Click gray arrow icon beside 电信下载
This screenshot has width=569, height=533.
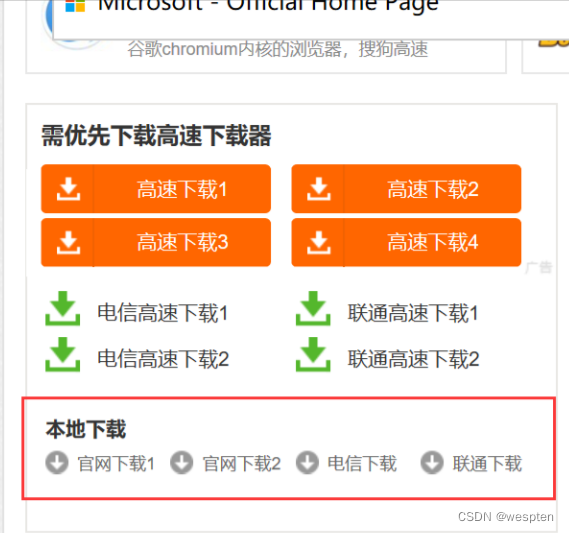[307, 463]
